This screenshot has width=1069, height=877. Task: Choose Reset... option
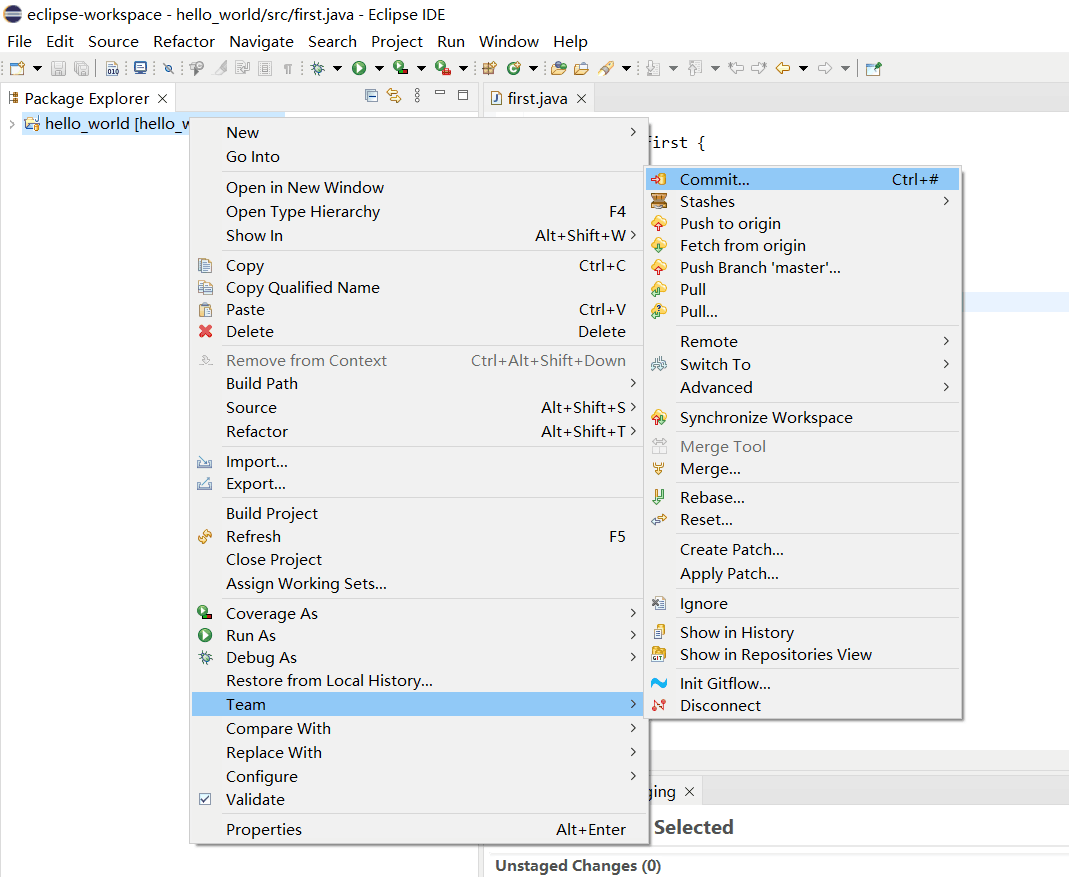coord(802,520)
